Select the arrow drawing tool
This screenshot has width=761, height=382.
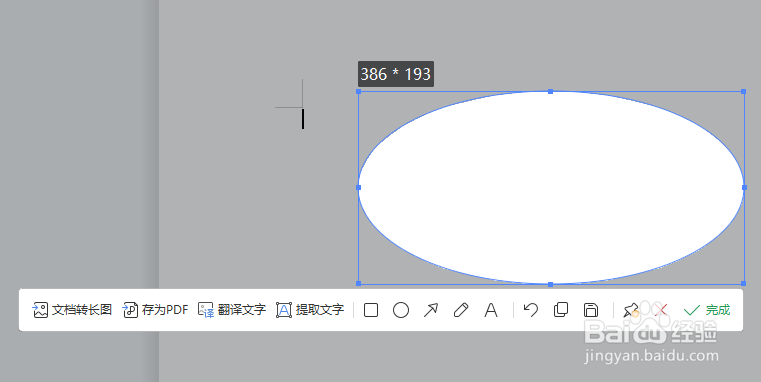click(430, 310)
